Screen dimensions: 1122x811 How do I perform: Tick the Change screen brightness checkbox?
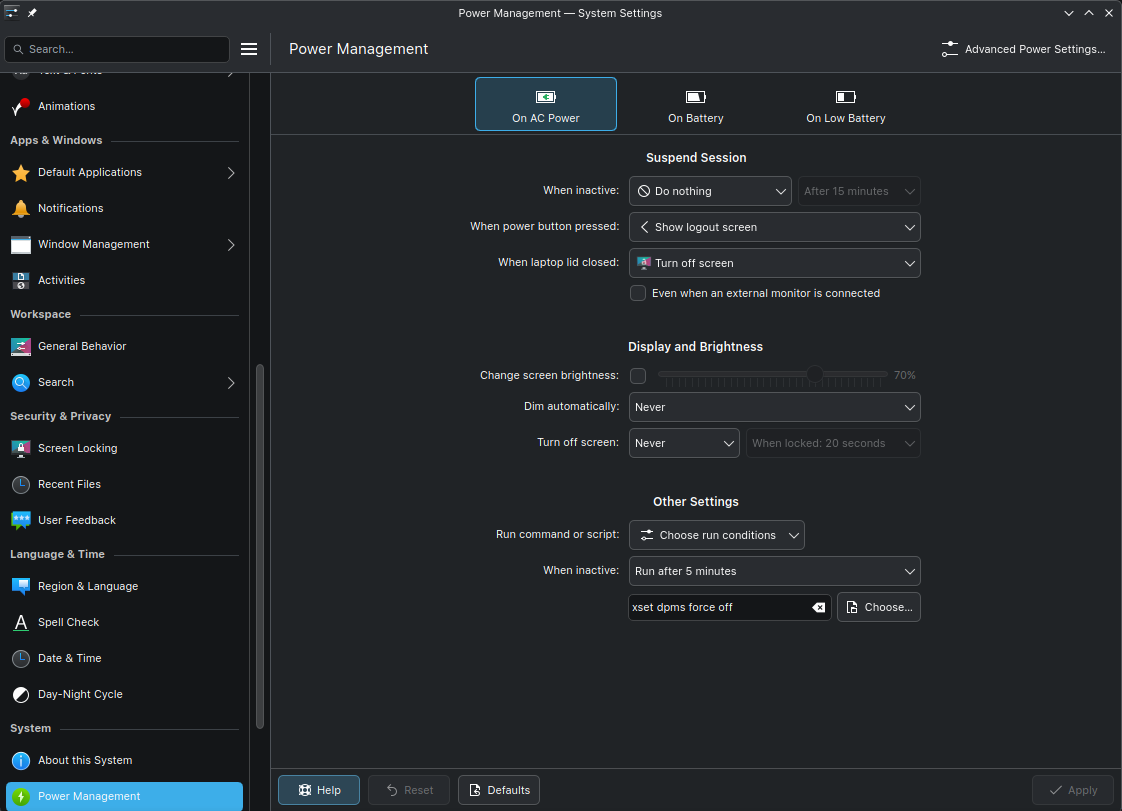pyautogui.click(x=638, y=376)
